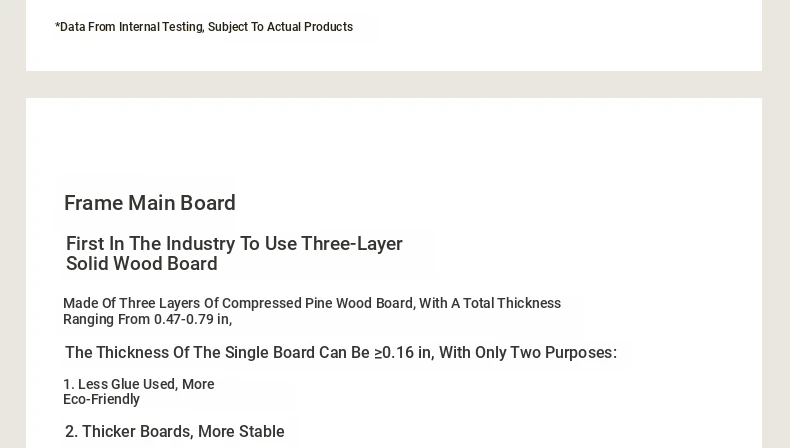The height and width of the screenshot is (448, 790).
Task: Click the single board thickness ≥0.16 in line
Action: click(341, 352)
